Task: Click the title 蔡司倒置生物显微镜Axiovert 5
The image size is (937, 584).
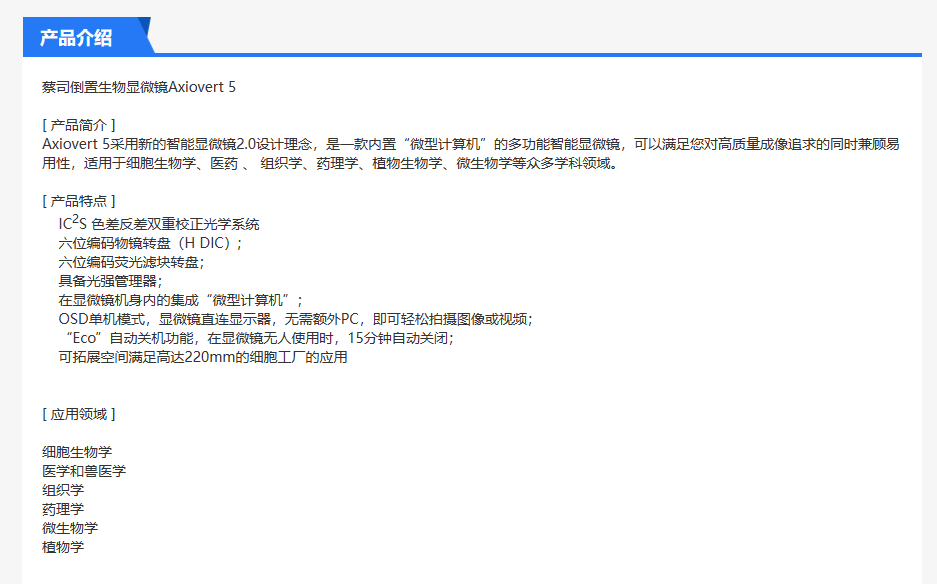Action: [139, 87]
